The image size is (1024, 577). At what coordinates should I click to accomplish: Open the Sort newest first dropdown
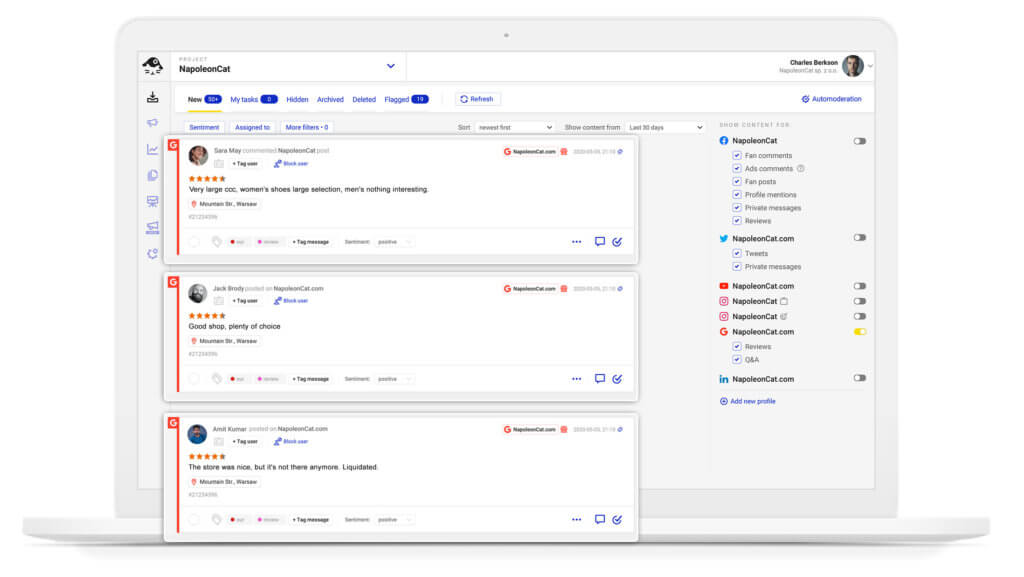click(x=515, y=127)
